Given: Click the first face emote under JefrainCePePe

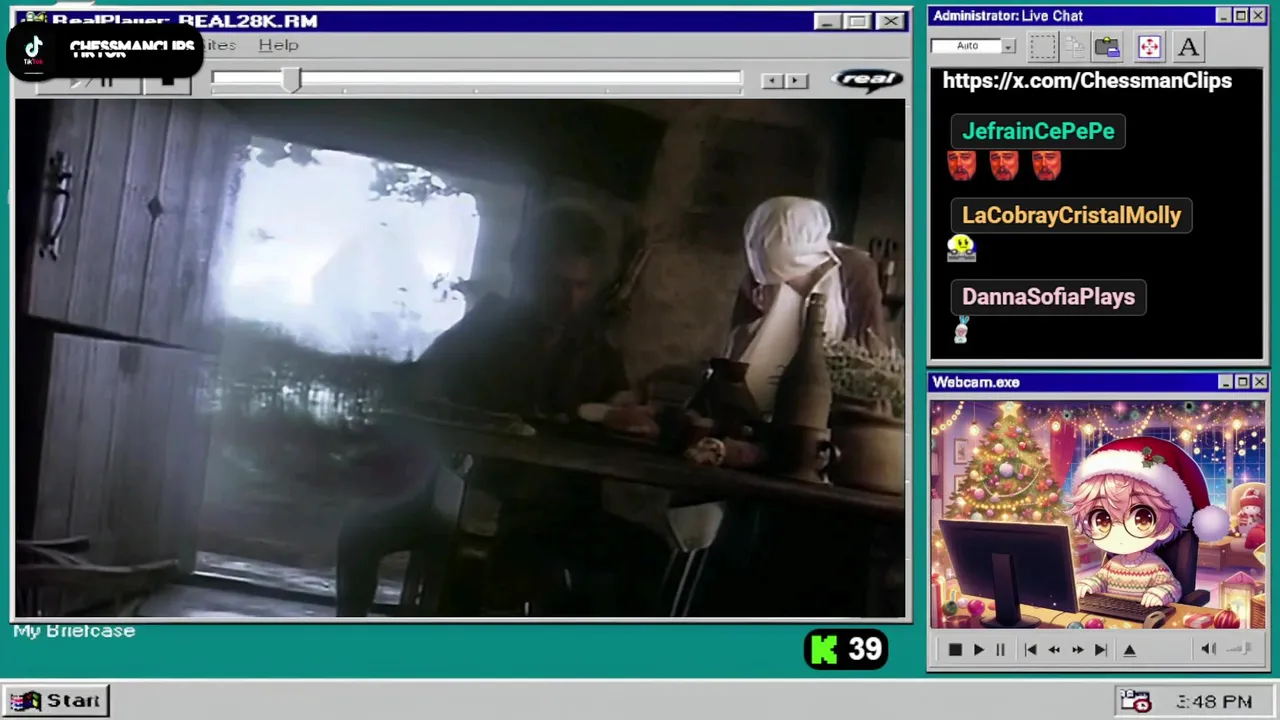Looking at the screenshot, I should coord(961,165).
